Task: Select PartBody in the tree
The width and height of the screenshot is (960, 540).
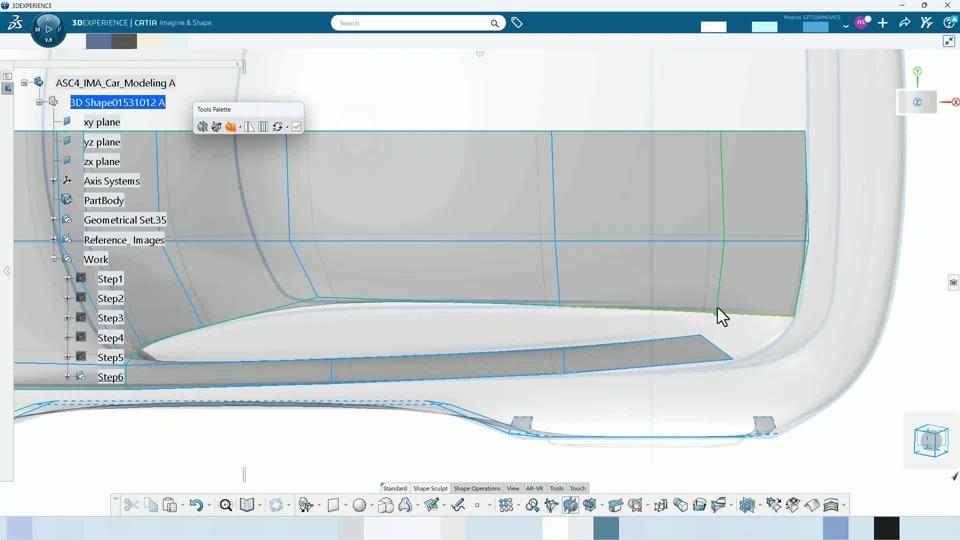Action: pyautogui.click(x=103, y=200)
